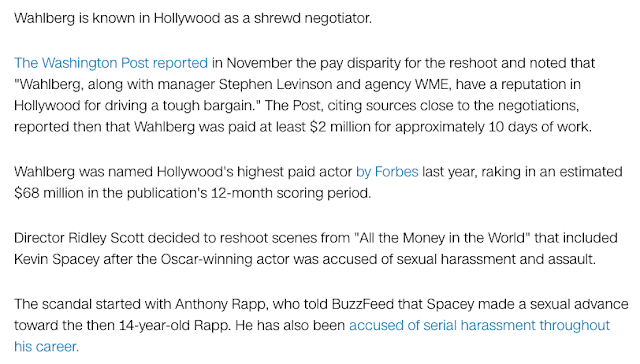Follow the "by Forbes" hyperlink
This screenshot has width=640, height=364.
click(x=387, y=172)
